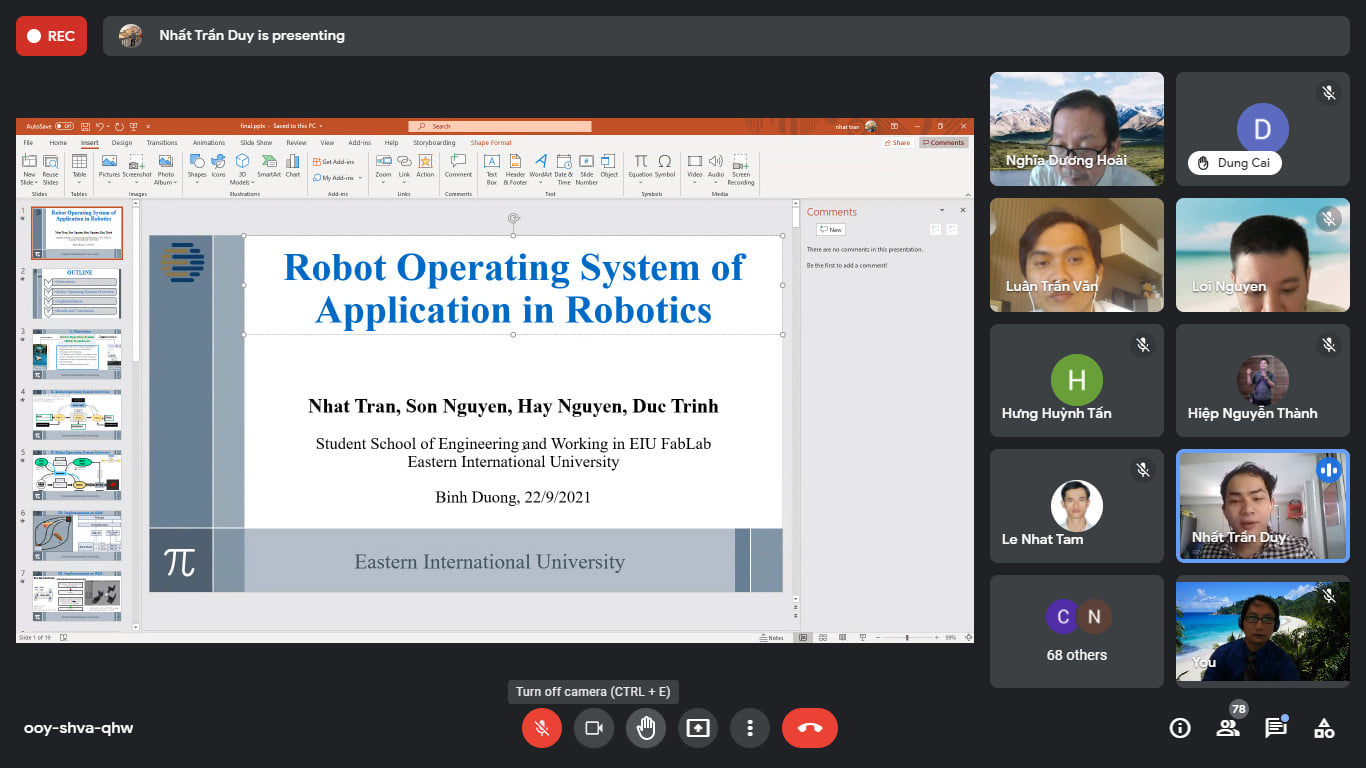Click Share button in PowerPoint
The width and height of the screenshot is (1366, 768).
tap(897, 143)
